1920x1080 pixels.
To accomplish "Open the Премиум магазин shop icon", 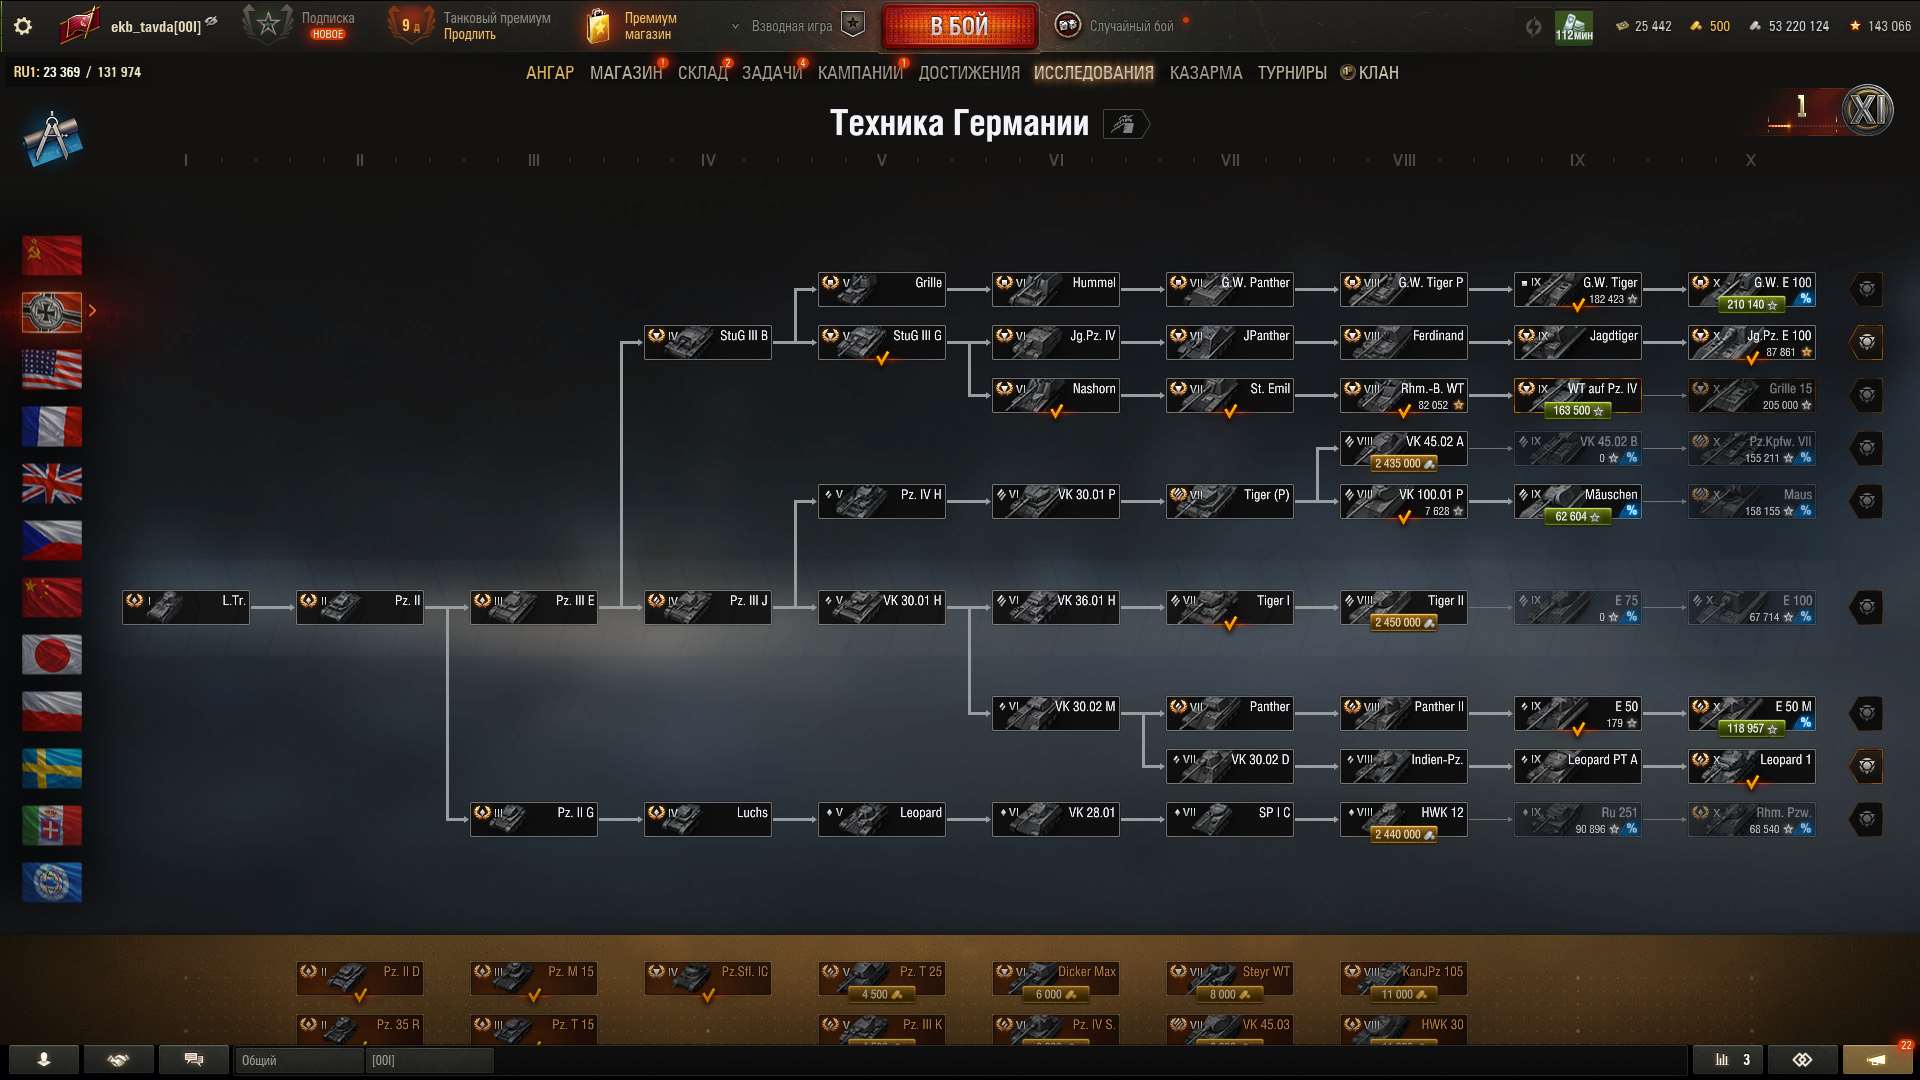I will pos(597,25).
